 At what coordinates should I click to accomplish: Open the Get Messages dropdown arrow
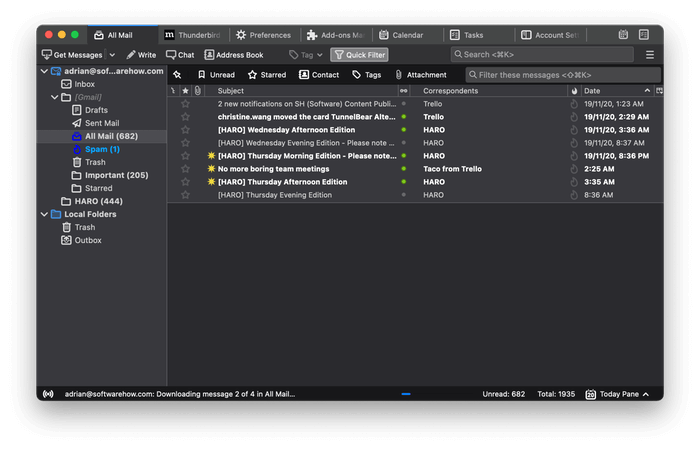point(112,54)
